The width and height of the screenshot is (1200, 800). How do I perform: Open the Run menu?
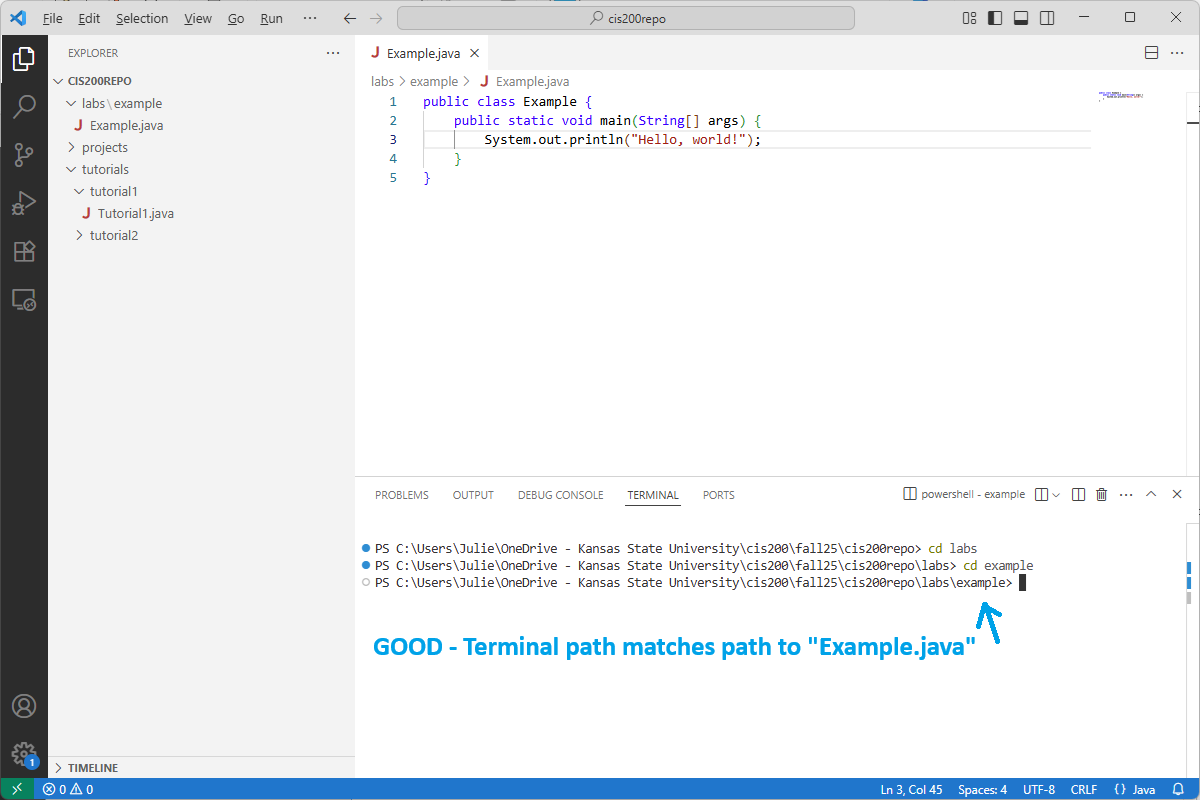pyautogui.click(x=271, y=18)
